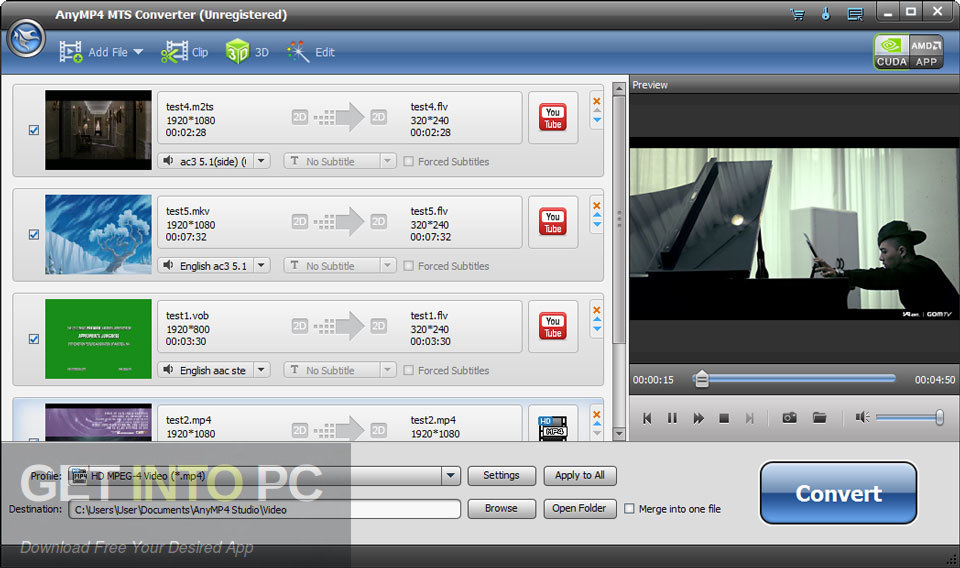Pause the preview playback
Screen dimensions: 960x568
click(672, 418)
